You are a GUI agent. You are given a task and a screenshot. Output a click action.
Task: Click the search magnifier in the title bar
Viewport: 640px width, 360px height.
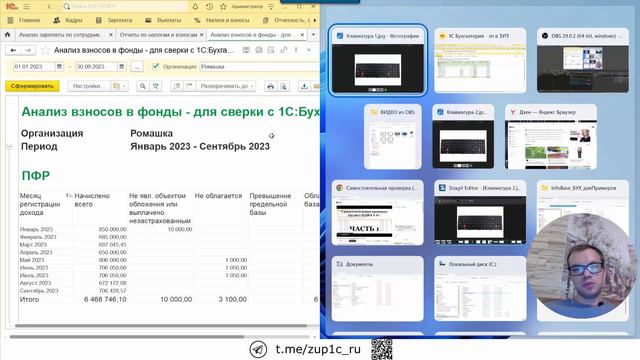(67, 7)
